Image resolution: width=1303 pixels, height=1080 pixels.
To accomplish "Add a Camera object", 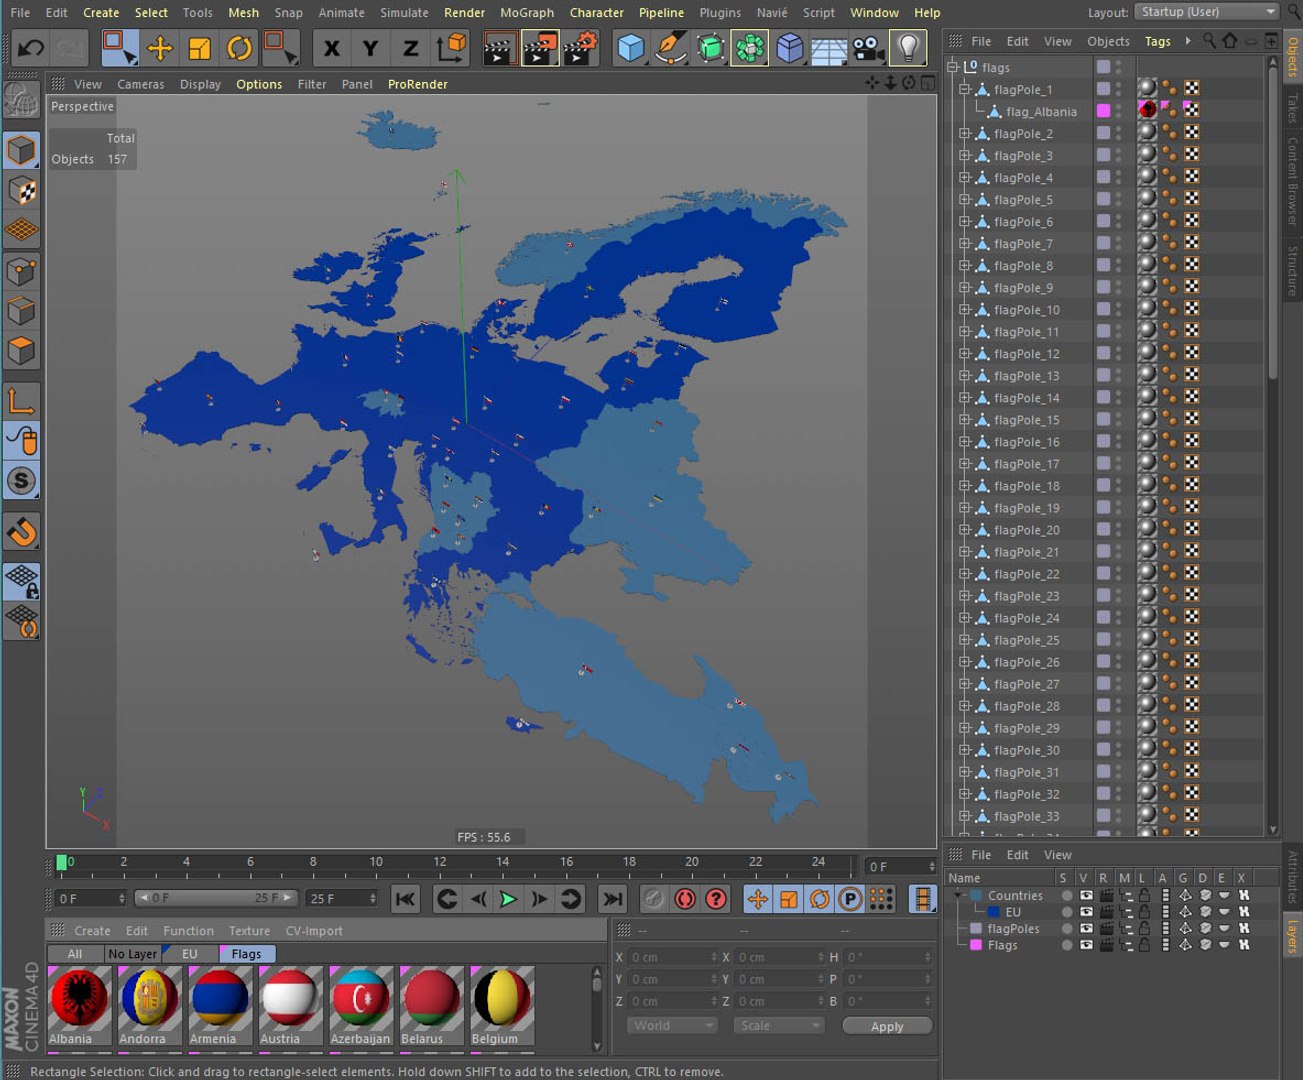I will coord(868,47).
